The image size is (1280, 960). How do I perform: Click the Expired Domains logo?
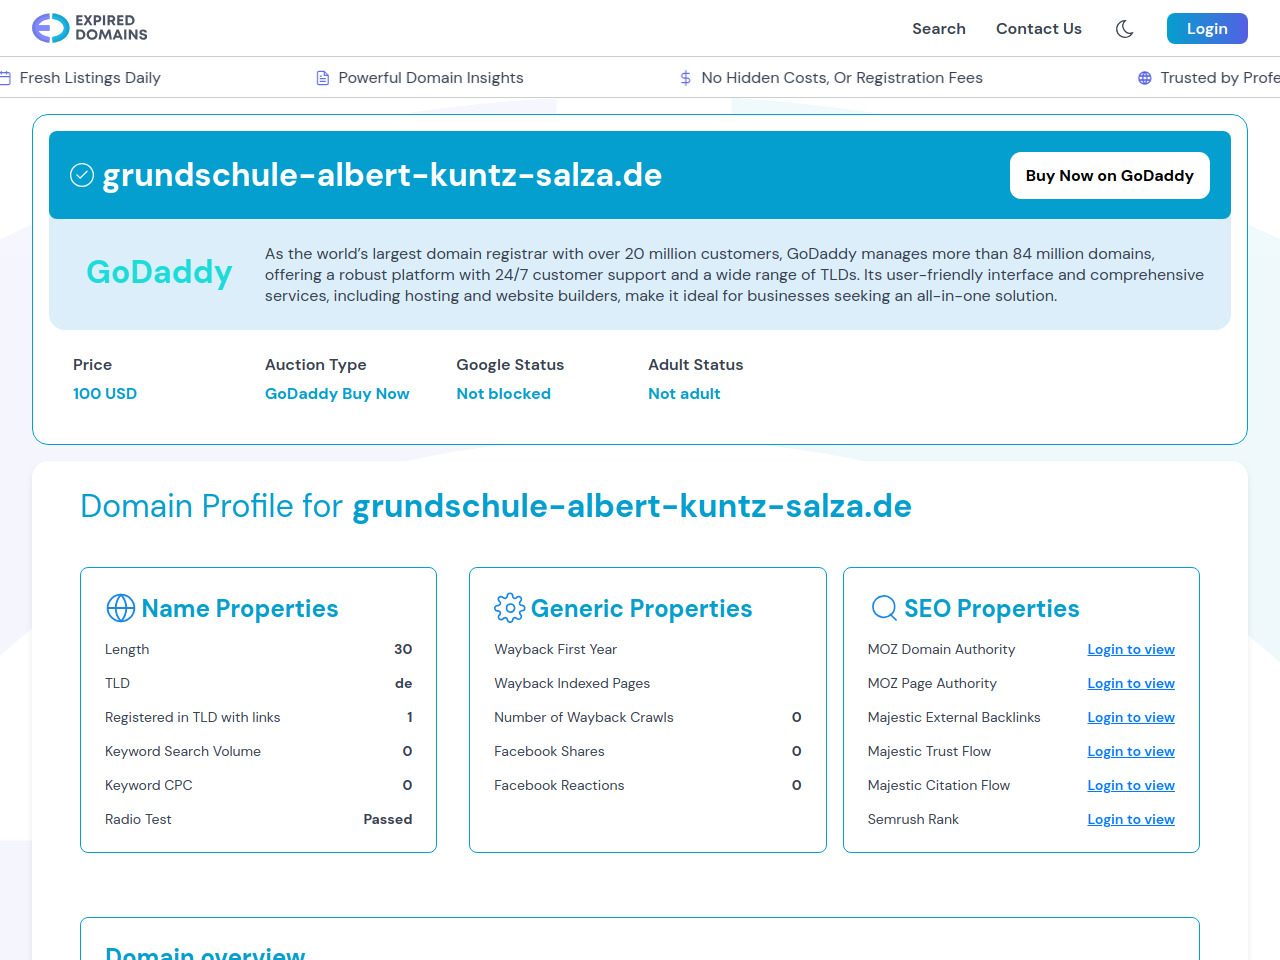coord(90,28)
